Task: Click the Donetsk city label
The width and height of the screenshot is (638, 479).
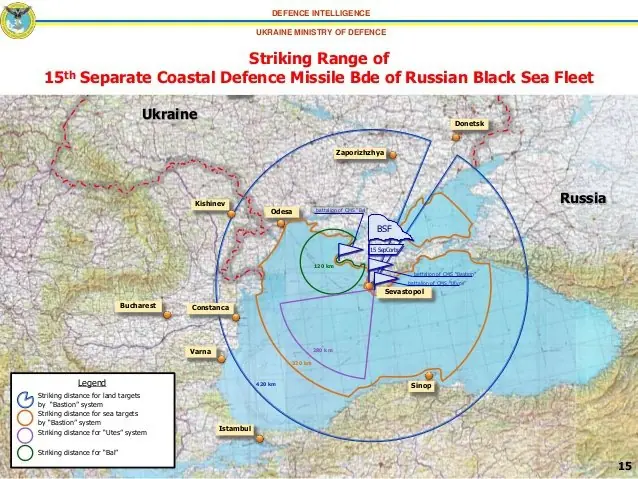Action: click(x=469, y=124)
